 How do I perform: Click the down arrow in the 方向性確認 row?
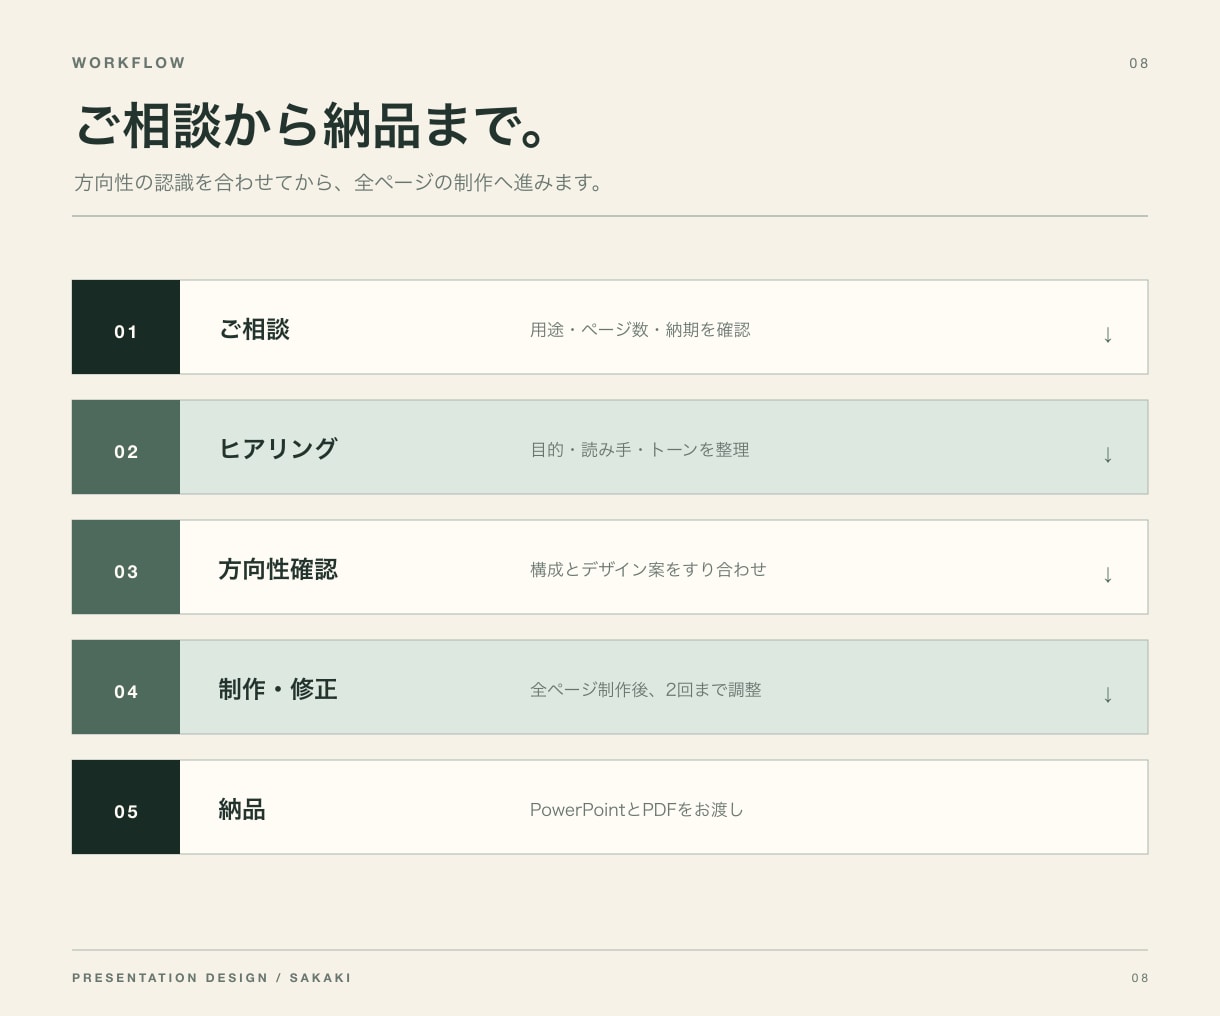tap(1107, 574)
